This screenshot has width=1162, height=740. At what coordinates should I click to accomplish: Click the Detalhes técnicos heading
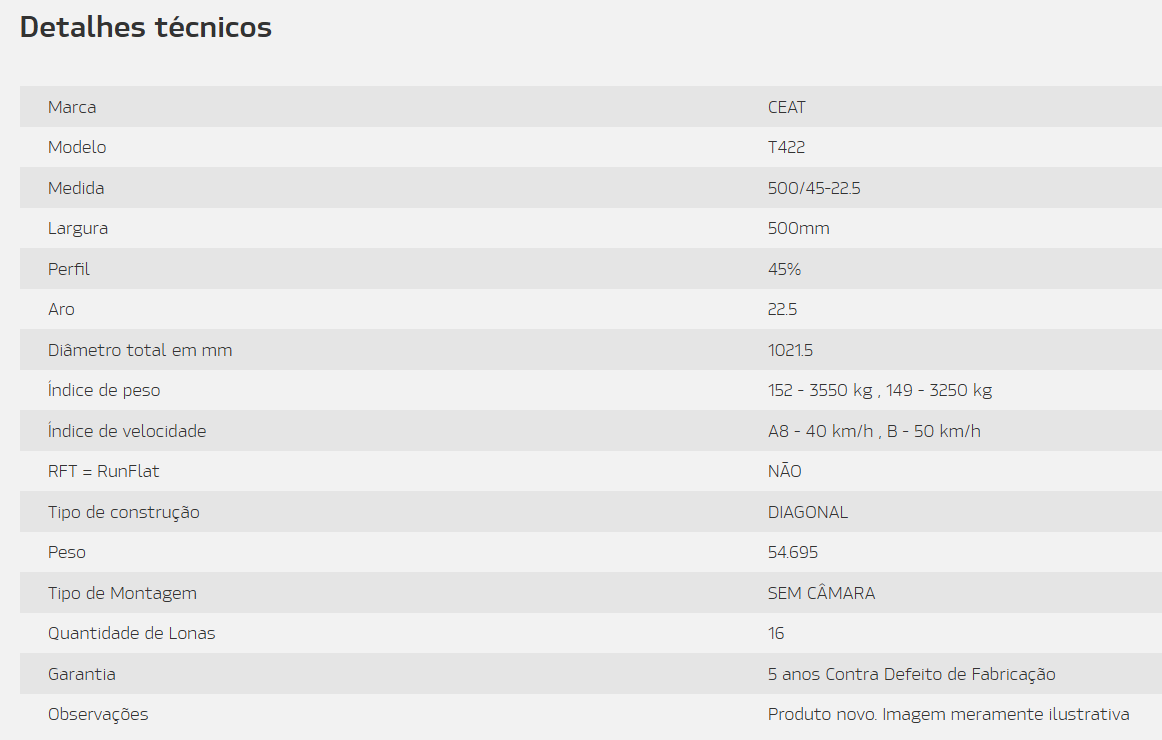[146, 27]
